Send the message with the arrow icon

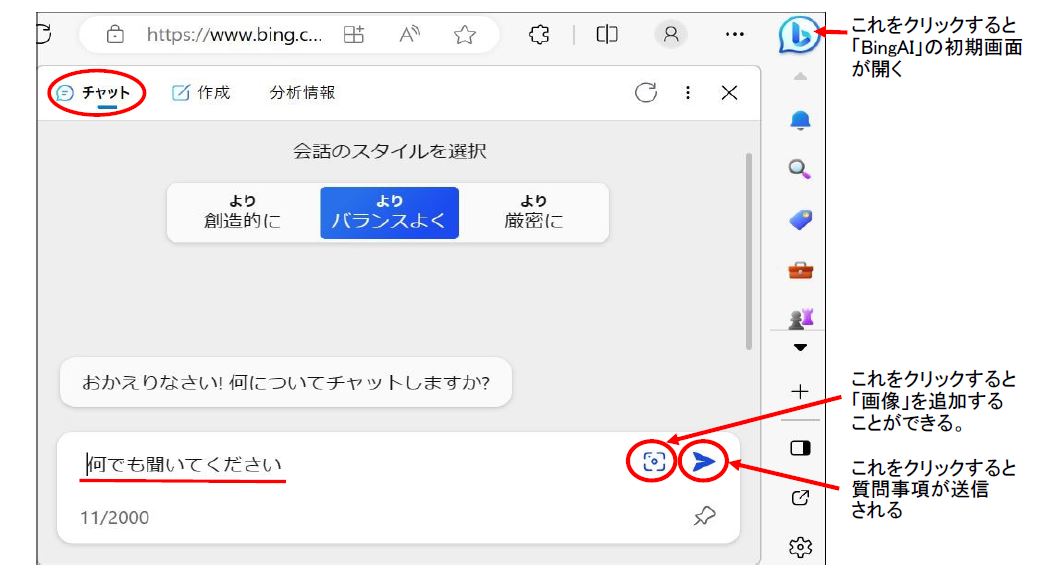pos(704,461)
